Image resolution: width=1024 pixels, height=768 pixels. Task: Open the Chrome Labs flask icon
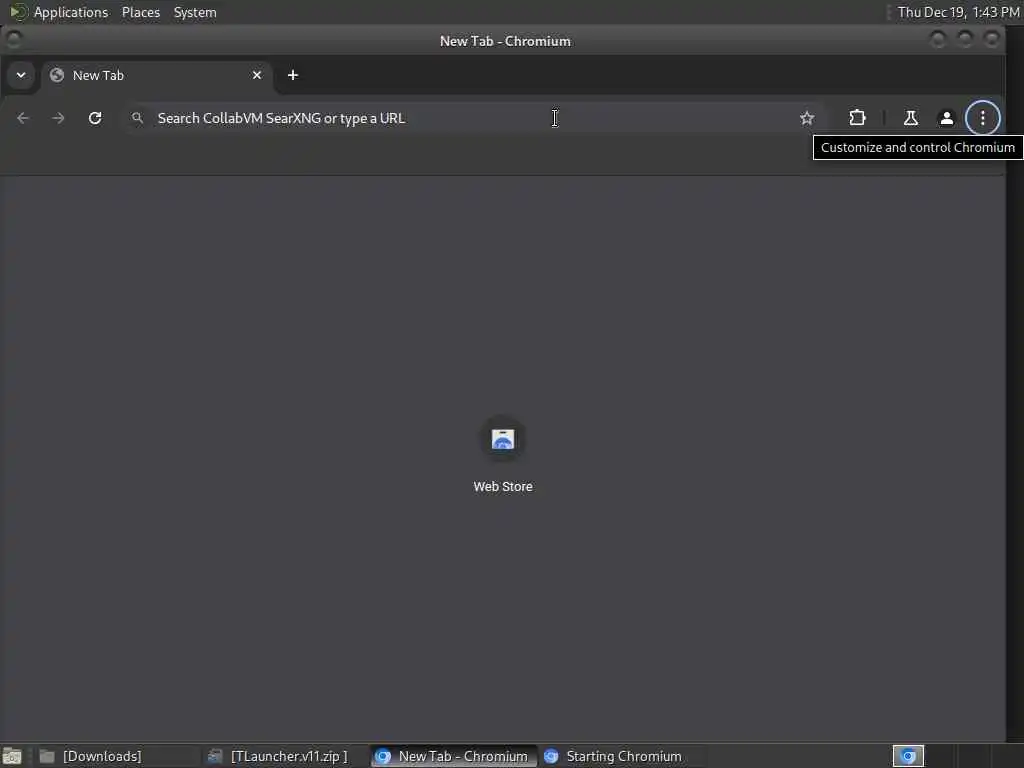tap(910, 118)
